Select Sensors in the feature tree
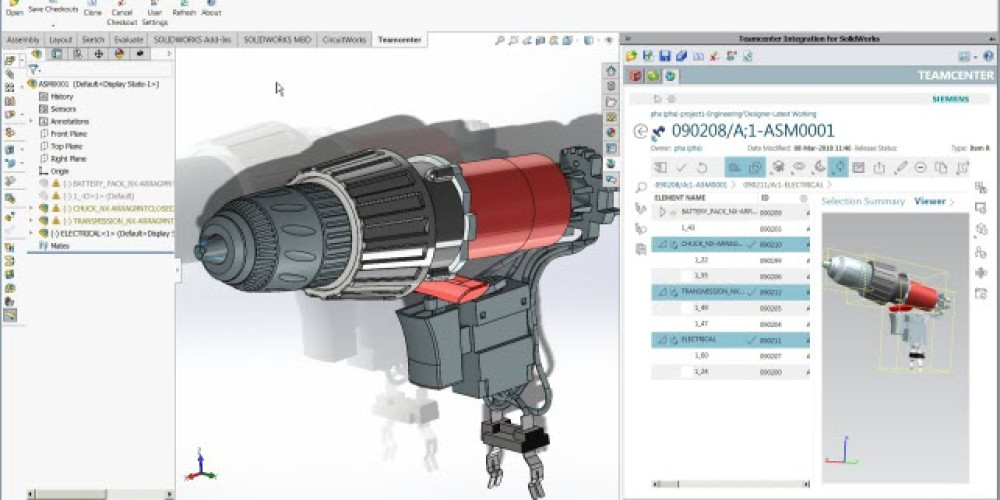This screenshot has height=500, width=1000. tap(63, 109)
